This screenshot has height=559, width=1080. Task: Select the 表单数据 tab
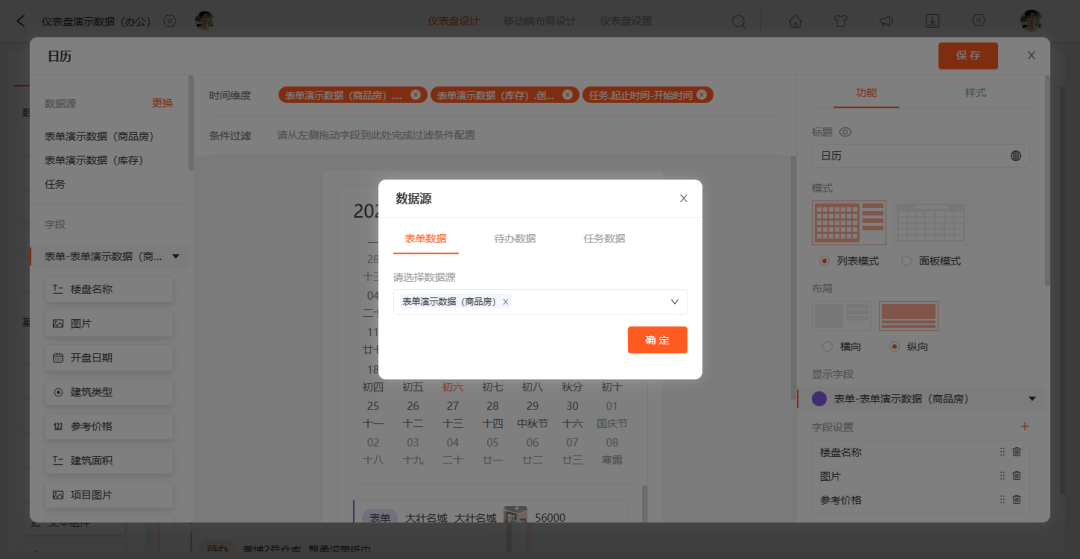pyautogui.click(x=425, y=239)
